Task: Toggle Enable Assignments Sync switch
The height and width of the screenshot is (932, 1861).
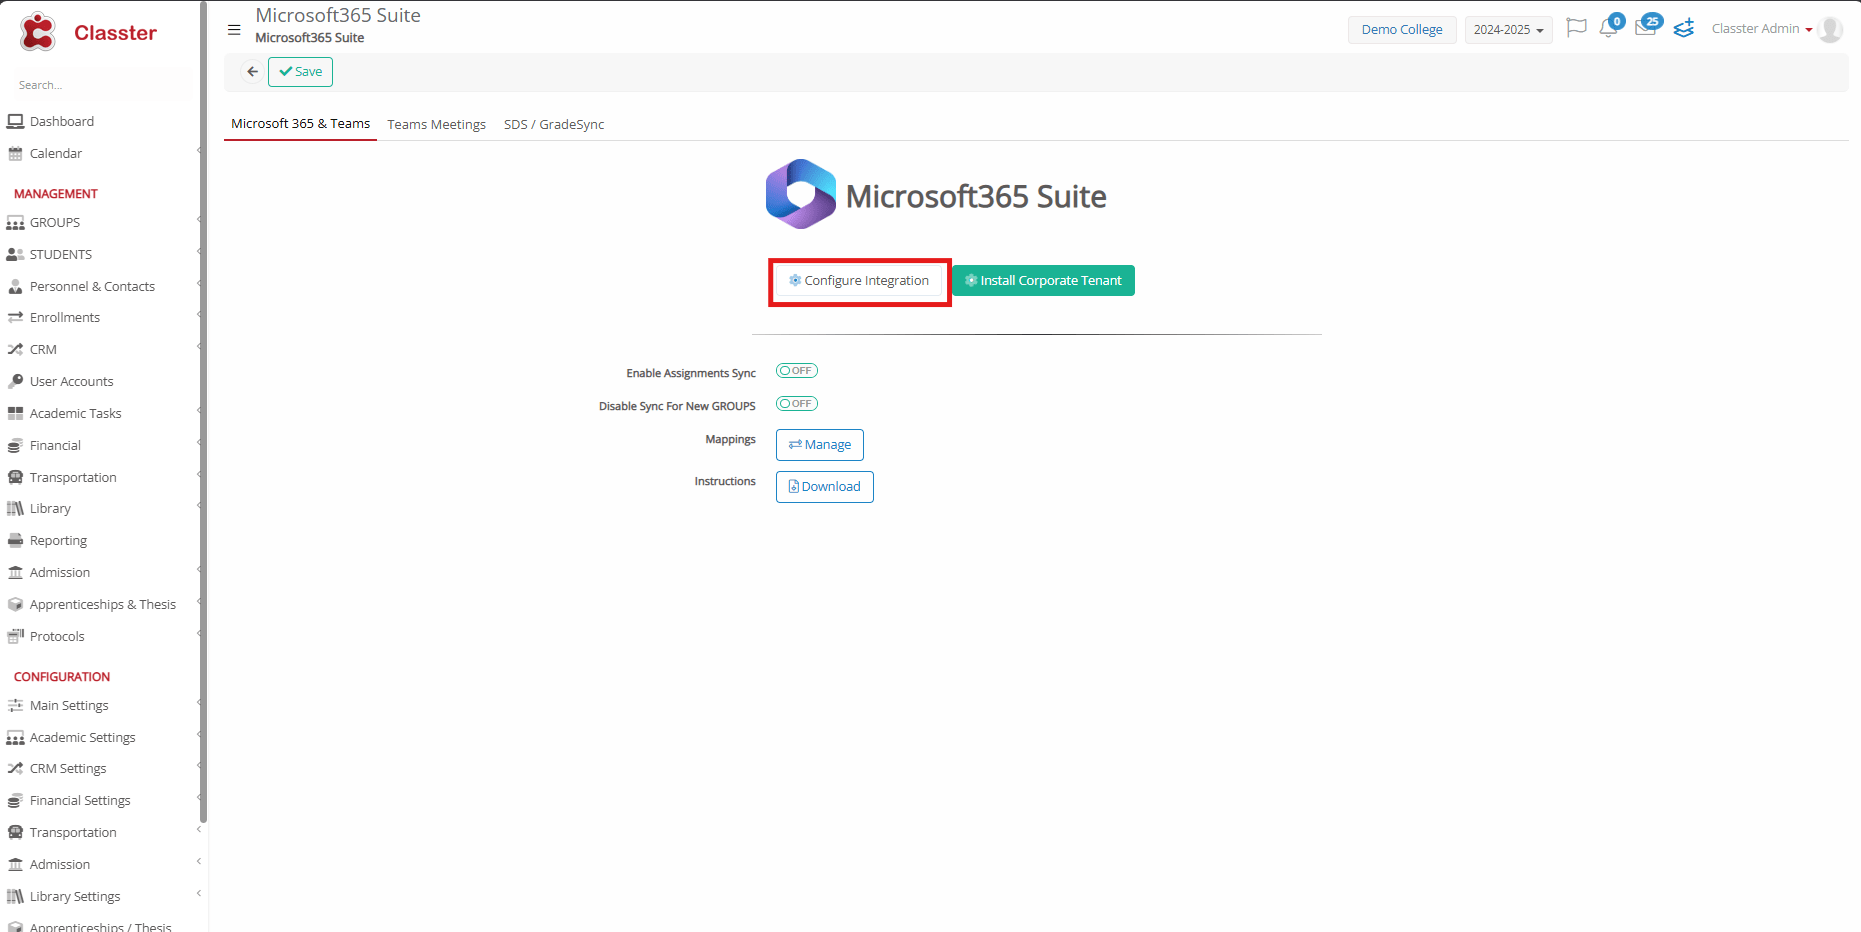Action: (x=797, y=371)
